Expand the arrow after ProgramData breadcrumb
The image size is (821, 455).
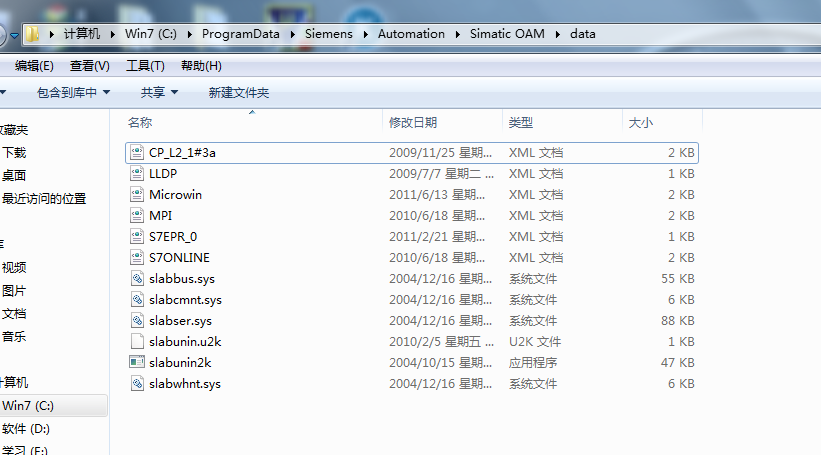293,34
